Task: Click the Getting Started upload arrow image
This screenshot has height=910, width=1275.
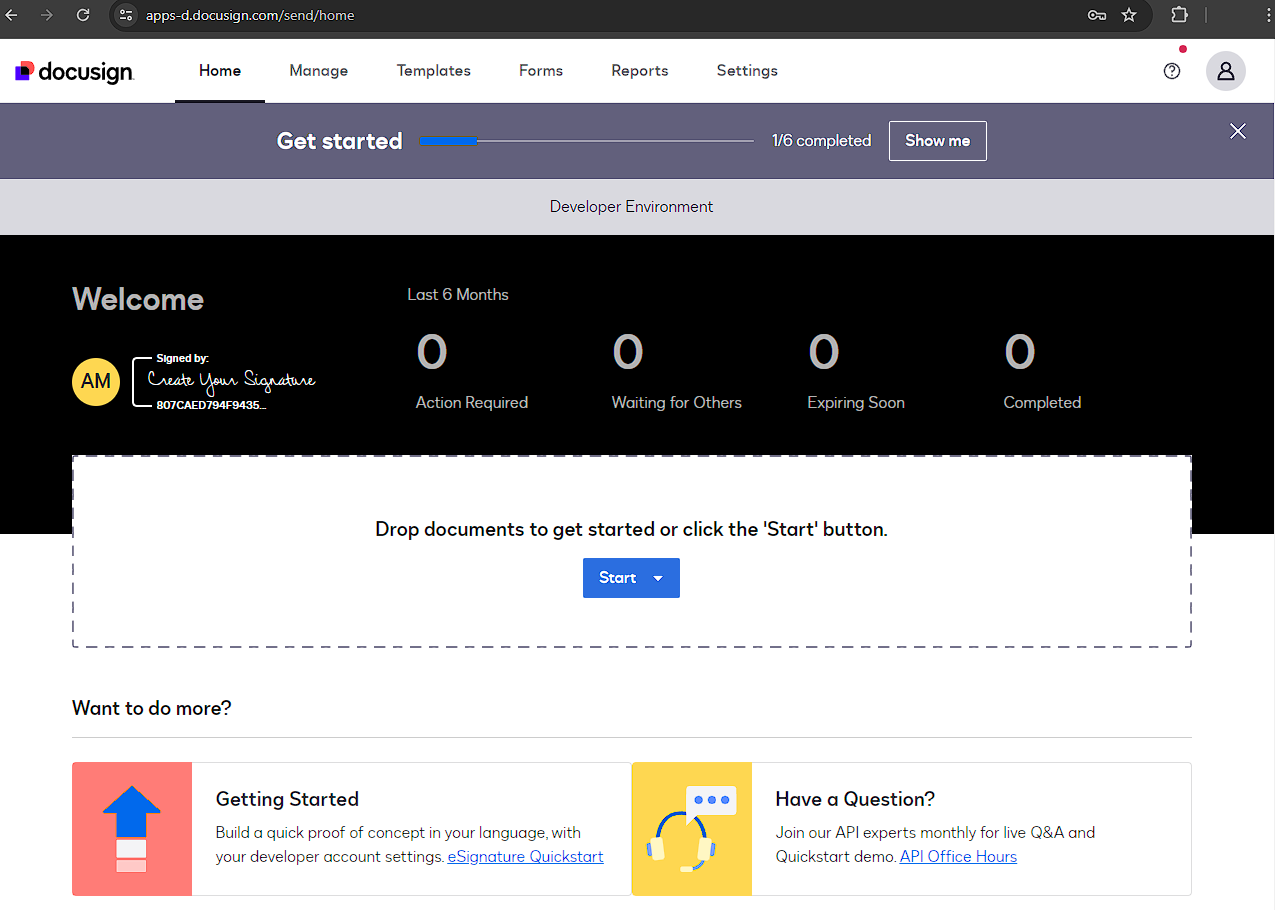Action: click(132, 829)
